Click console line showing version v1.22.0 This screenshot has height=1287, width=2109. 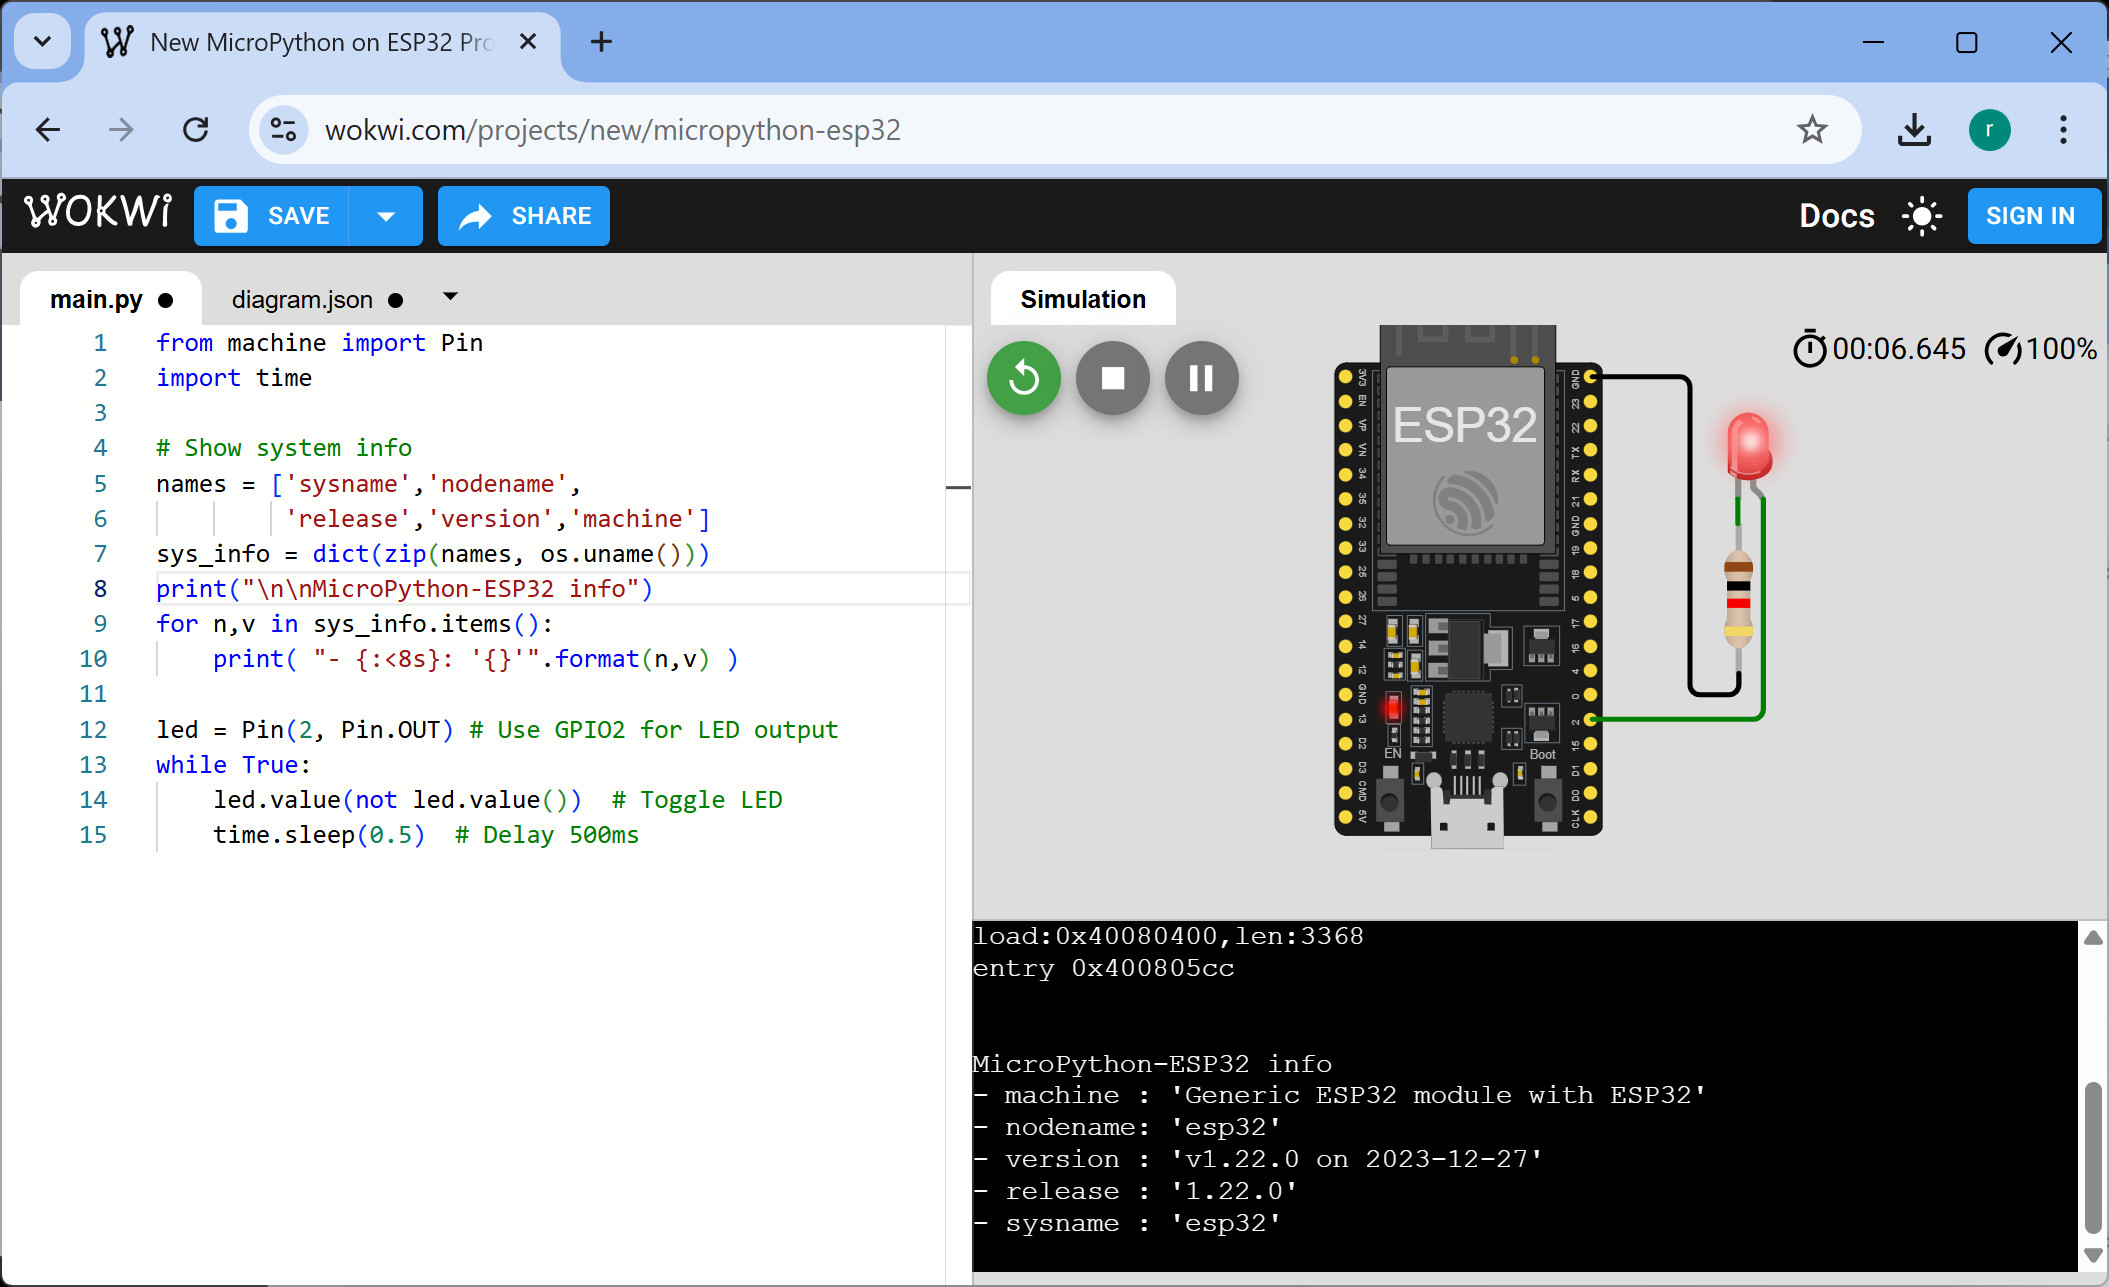[x=1258, y=1160]
